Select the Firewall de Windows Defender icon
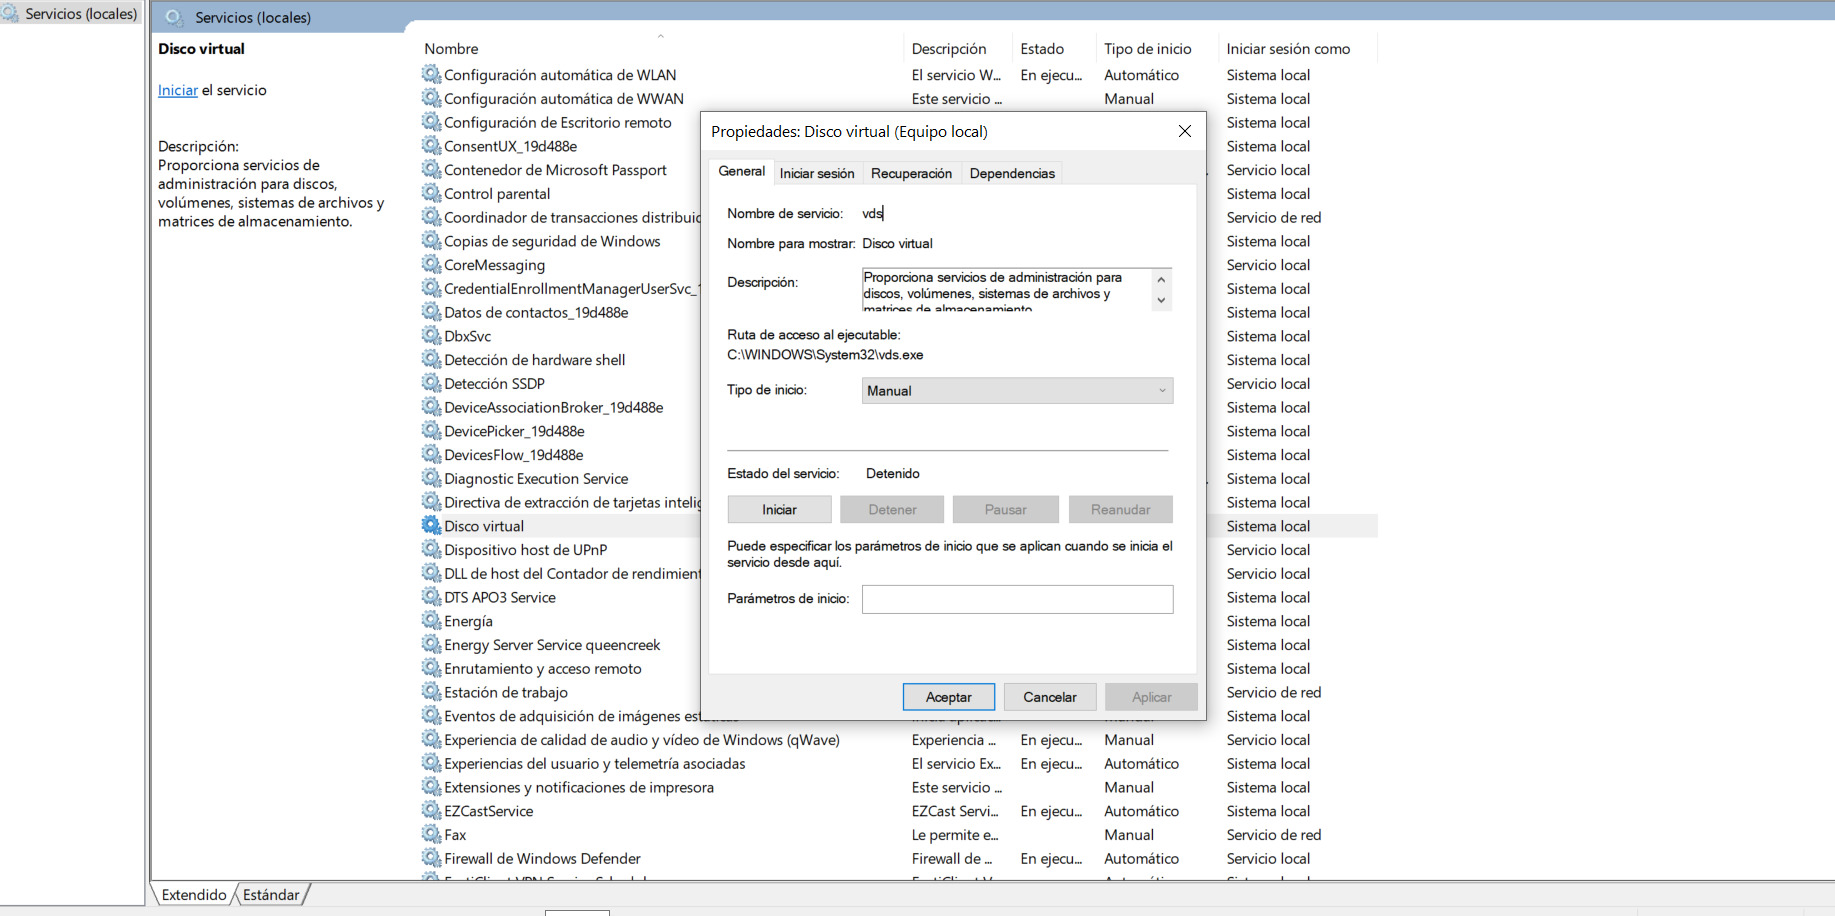 431,859
